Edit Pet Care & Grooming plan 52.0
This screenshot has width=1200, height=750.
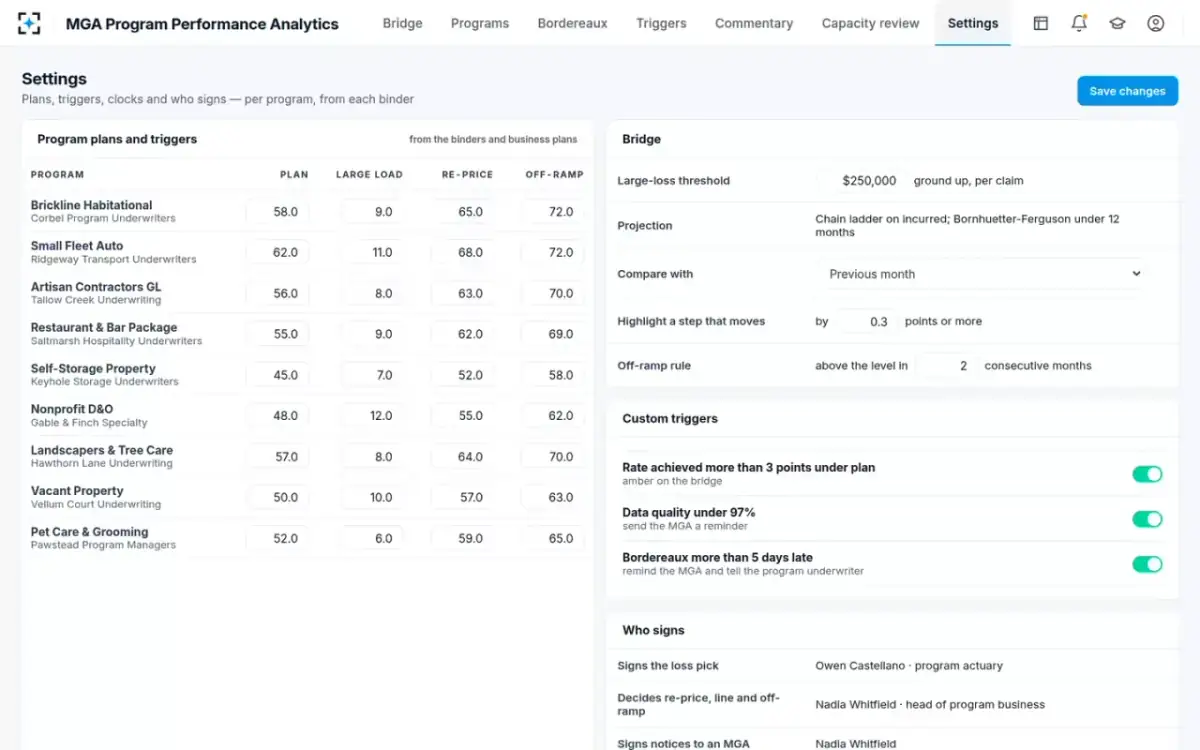[278, 539]
